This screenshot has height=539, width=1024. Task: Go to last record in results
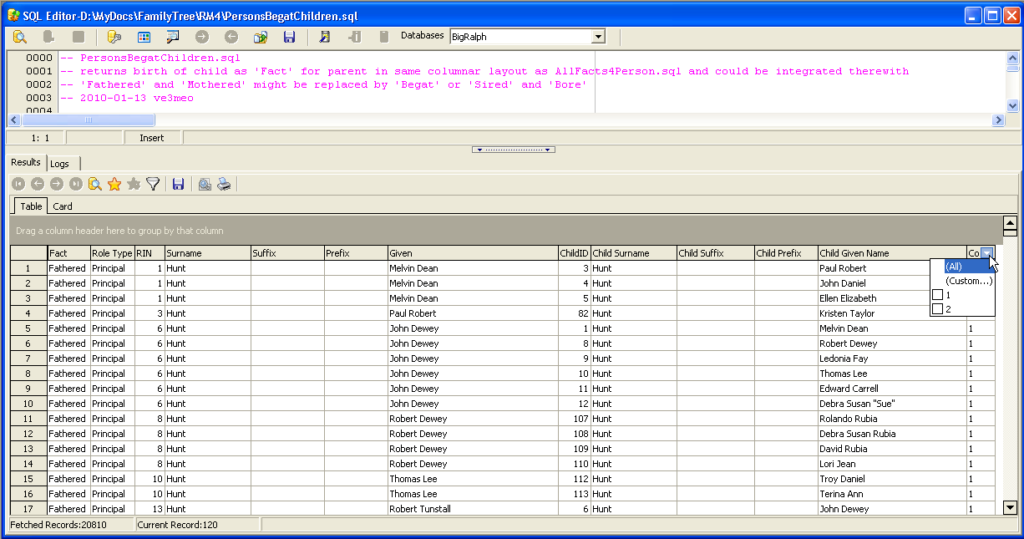pos(76,184)
